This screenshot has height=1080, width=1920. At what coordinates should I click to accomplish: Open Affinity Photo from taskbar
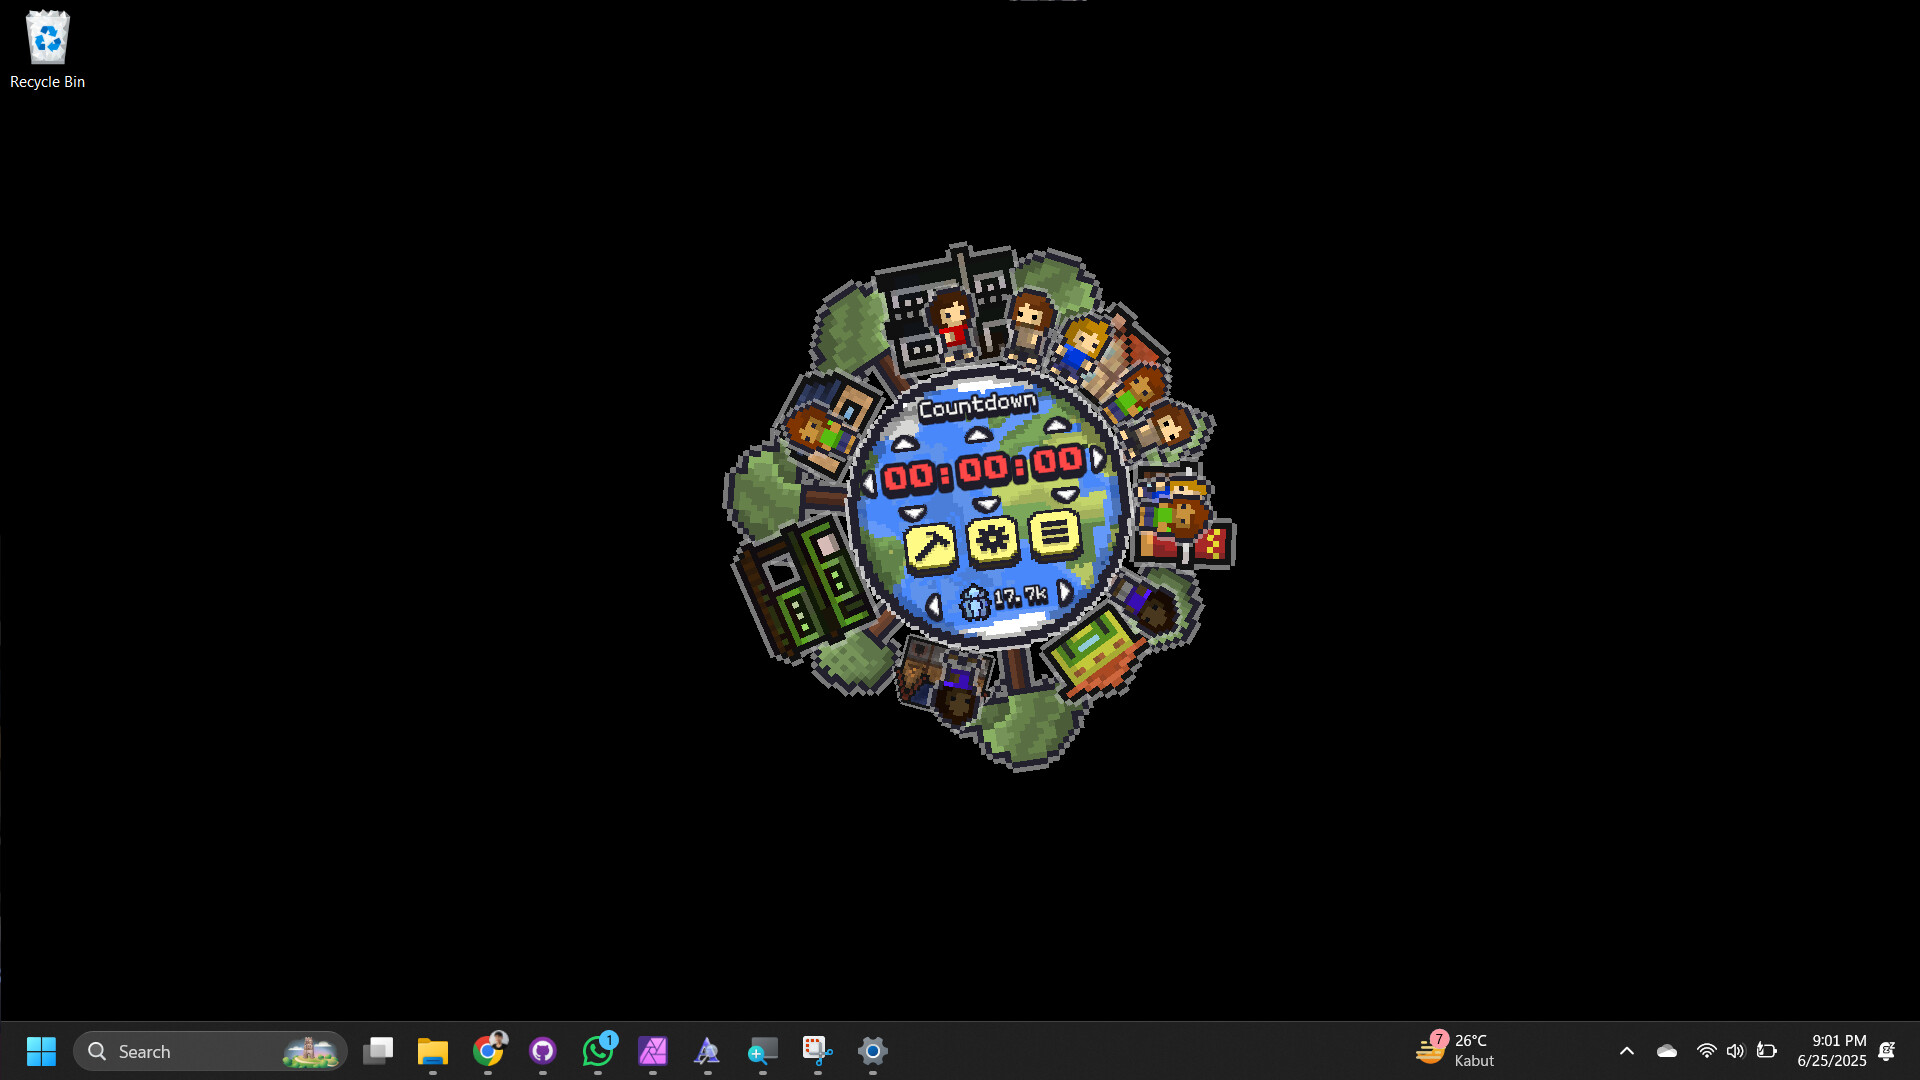[653, 1051]
